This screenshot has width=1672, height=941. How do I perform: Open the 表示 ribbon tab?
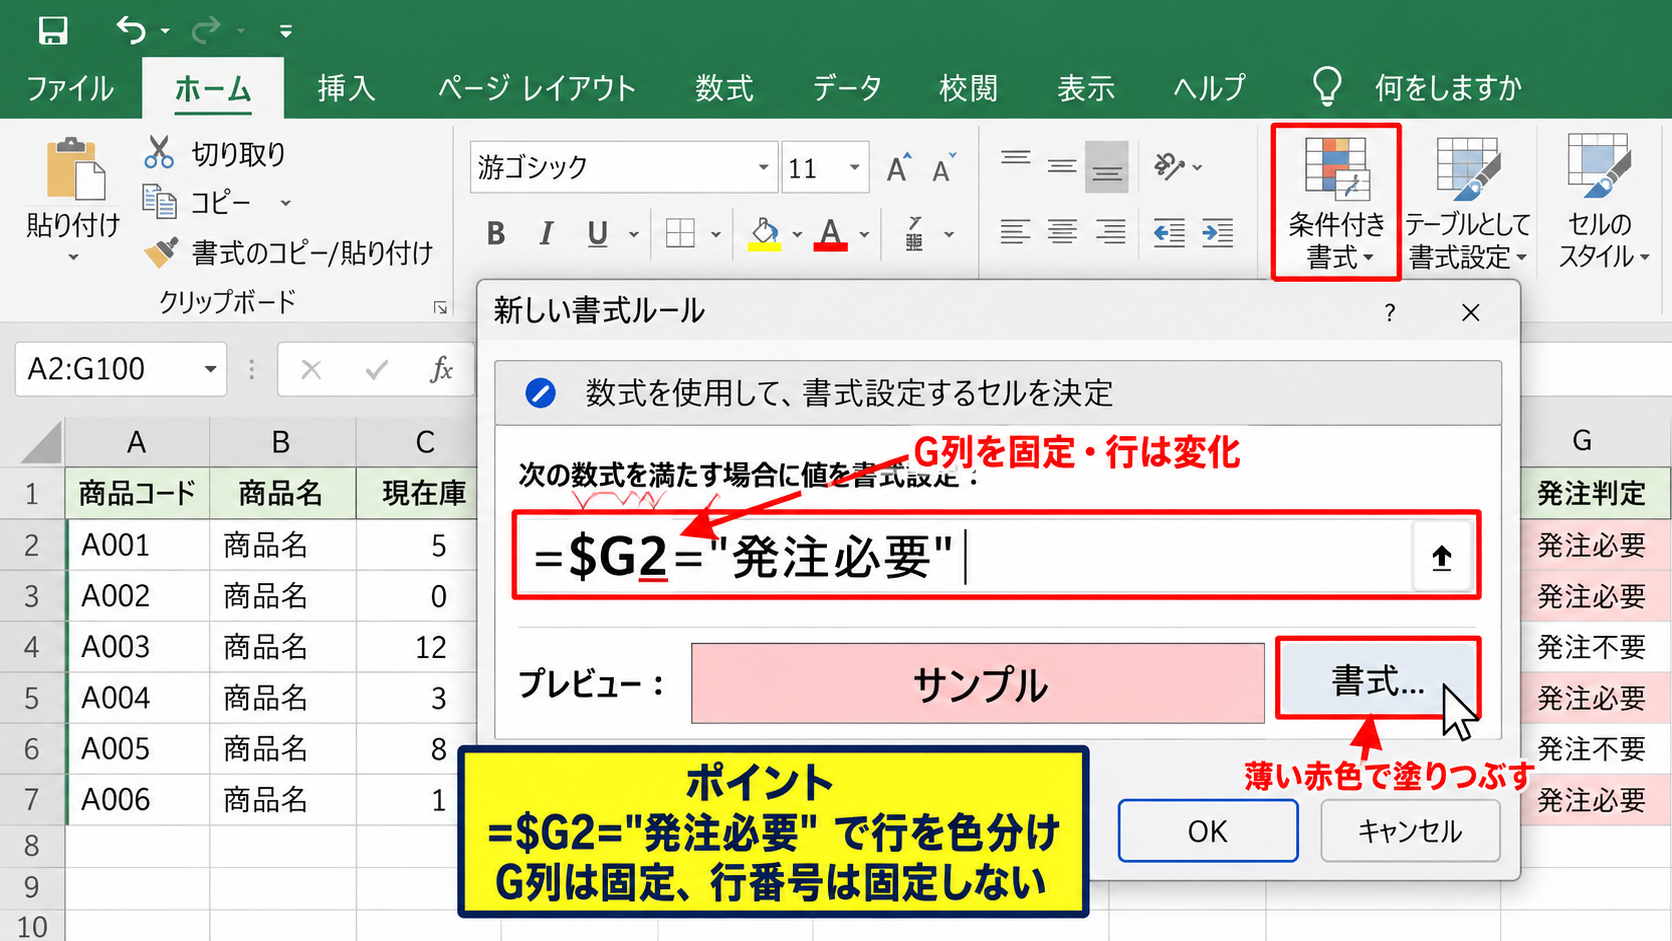point(1086,88)
